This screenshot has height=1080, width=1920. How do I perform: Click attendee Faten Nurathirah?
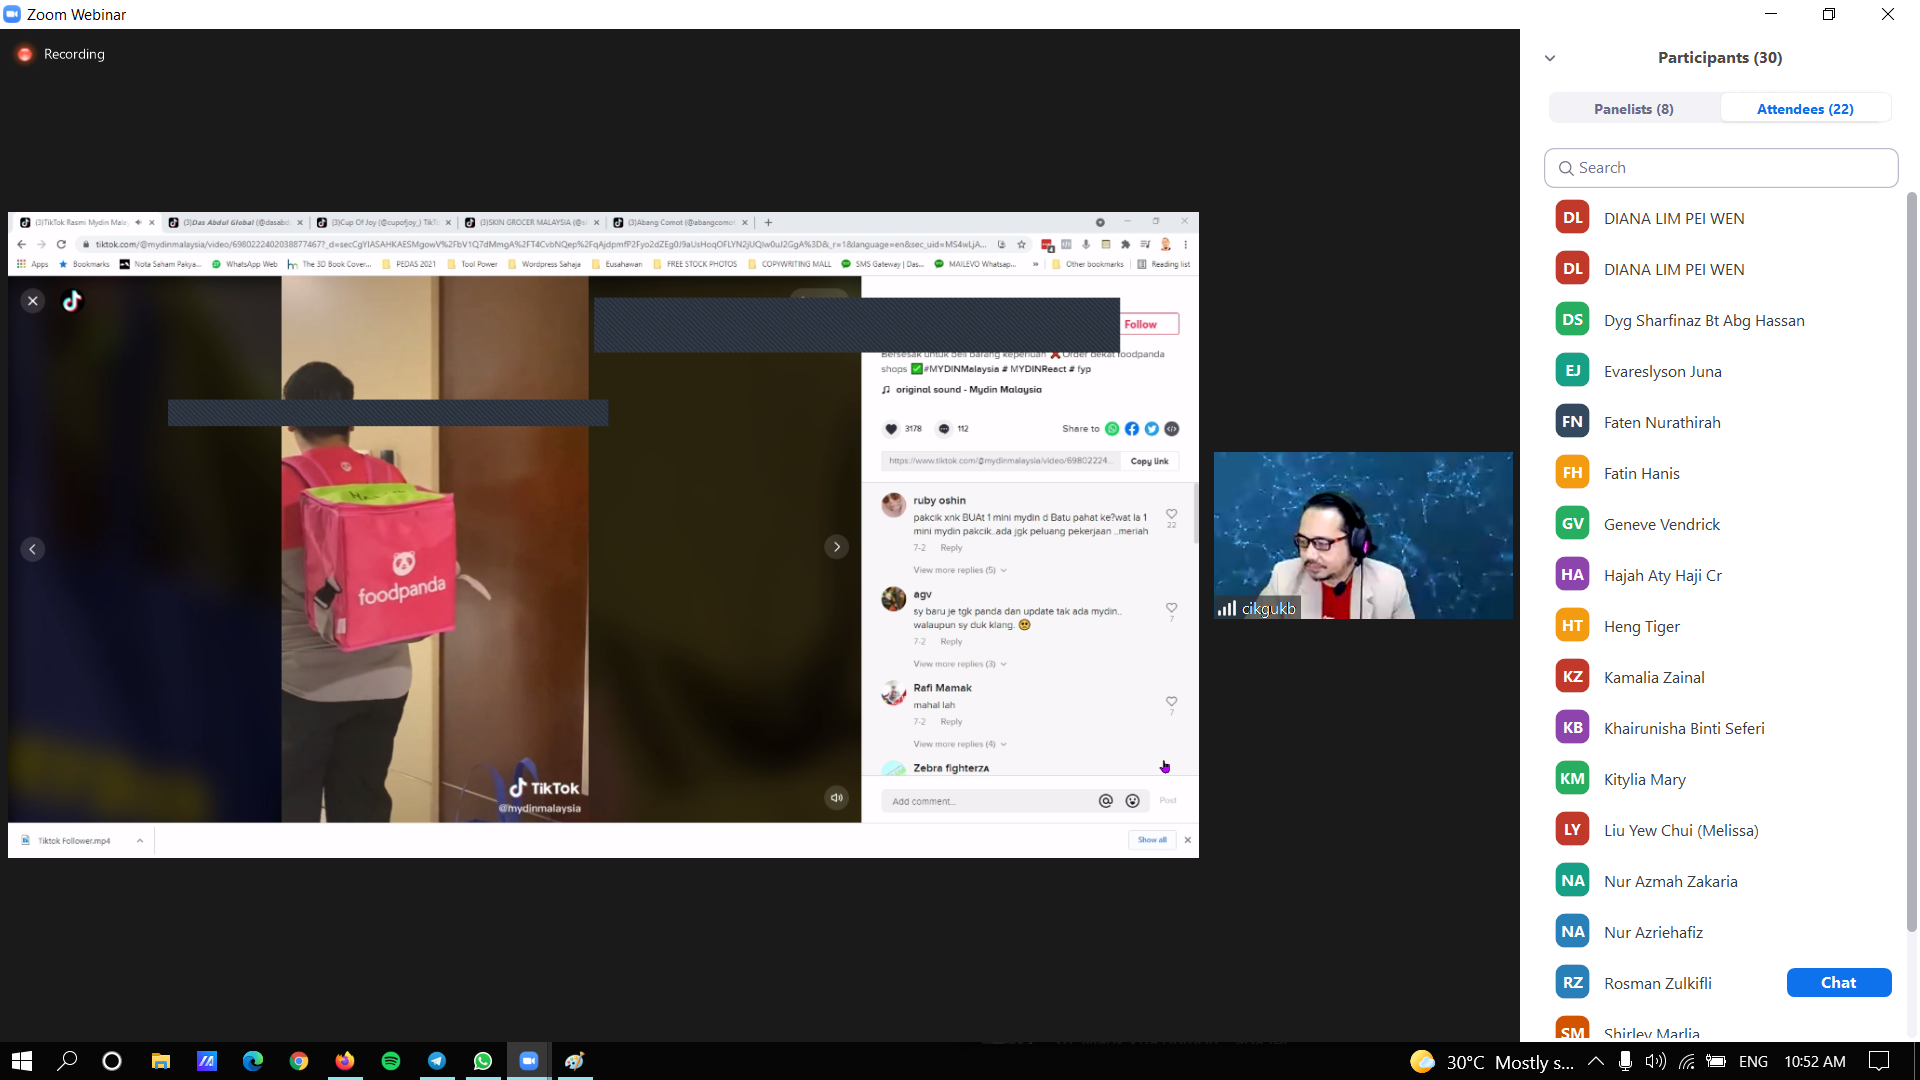[1720, 422]
